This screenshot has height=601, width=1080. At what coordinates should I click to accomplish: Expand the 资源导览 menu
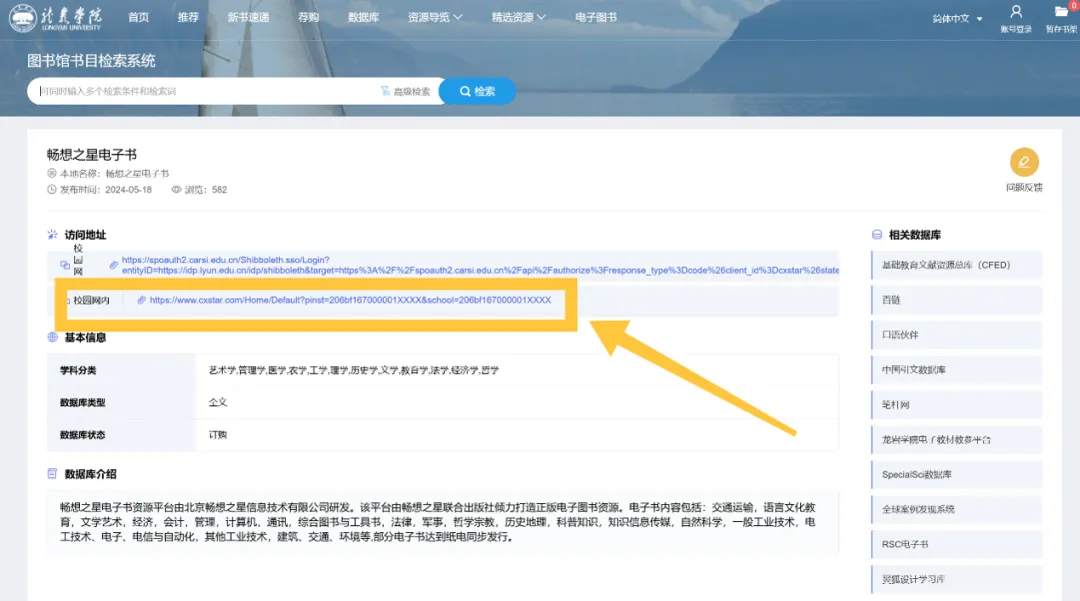pyautogui.click(x=435, y=17)
